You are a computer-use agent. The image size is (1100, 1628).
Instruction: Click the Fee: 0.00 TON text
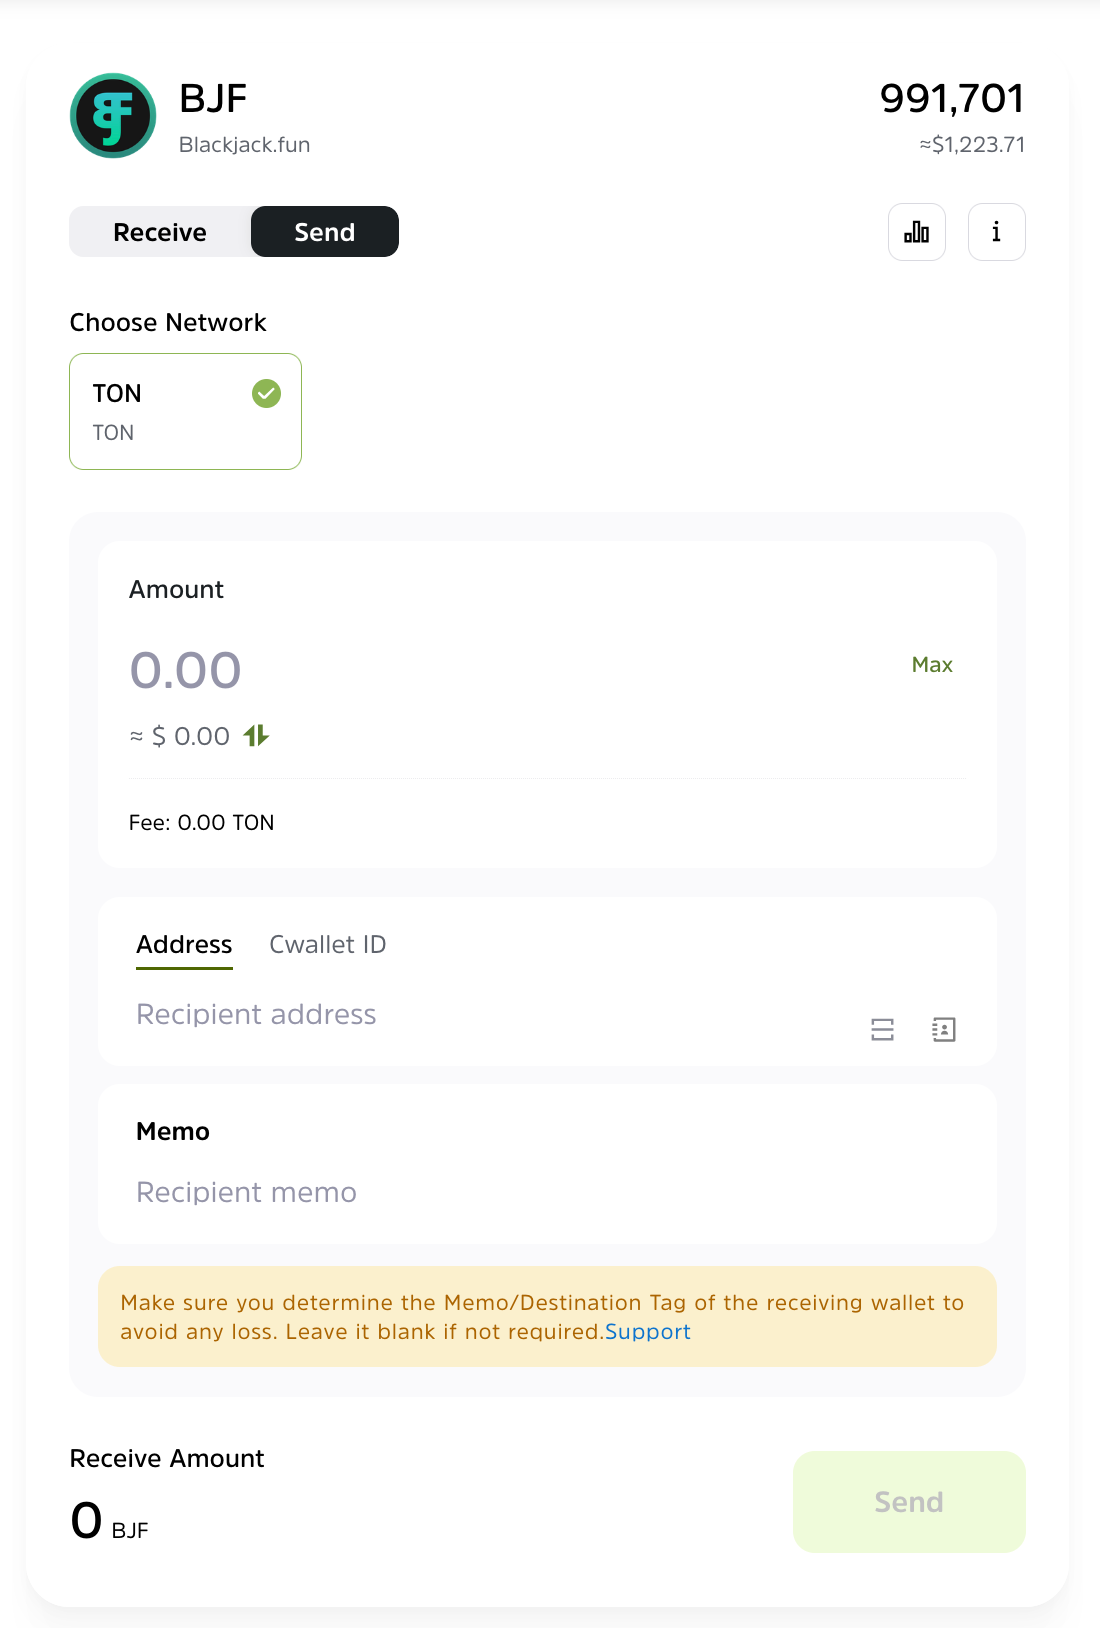pyautogui.click(x=201, y=823)
